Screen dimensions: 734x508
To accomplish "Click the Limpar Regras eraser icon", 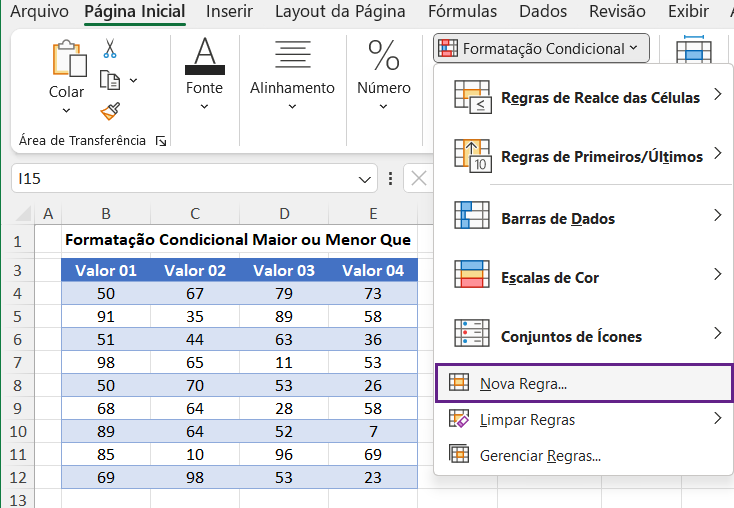I will pyautogui.click(x=459, y=419).
